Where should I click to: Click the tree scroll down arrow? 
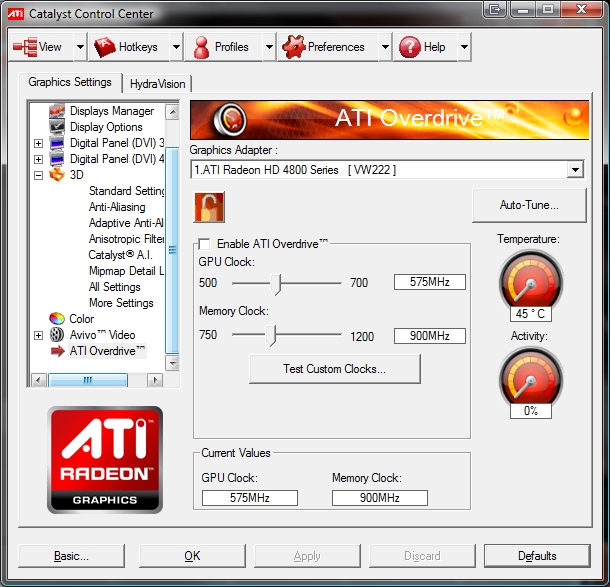coord(172,363)
